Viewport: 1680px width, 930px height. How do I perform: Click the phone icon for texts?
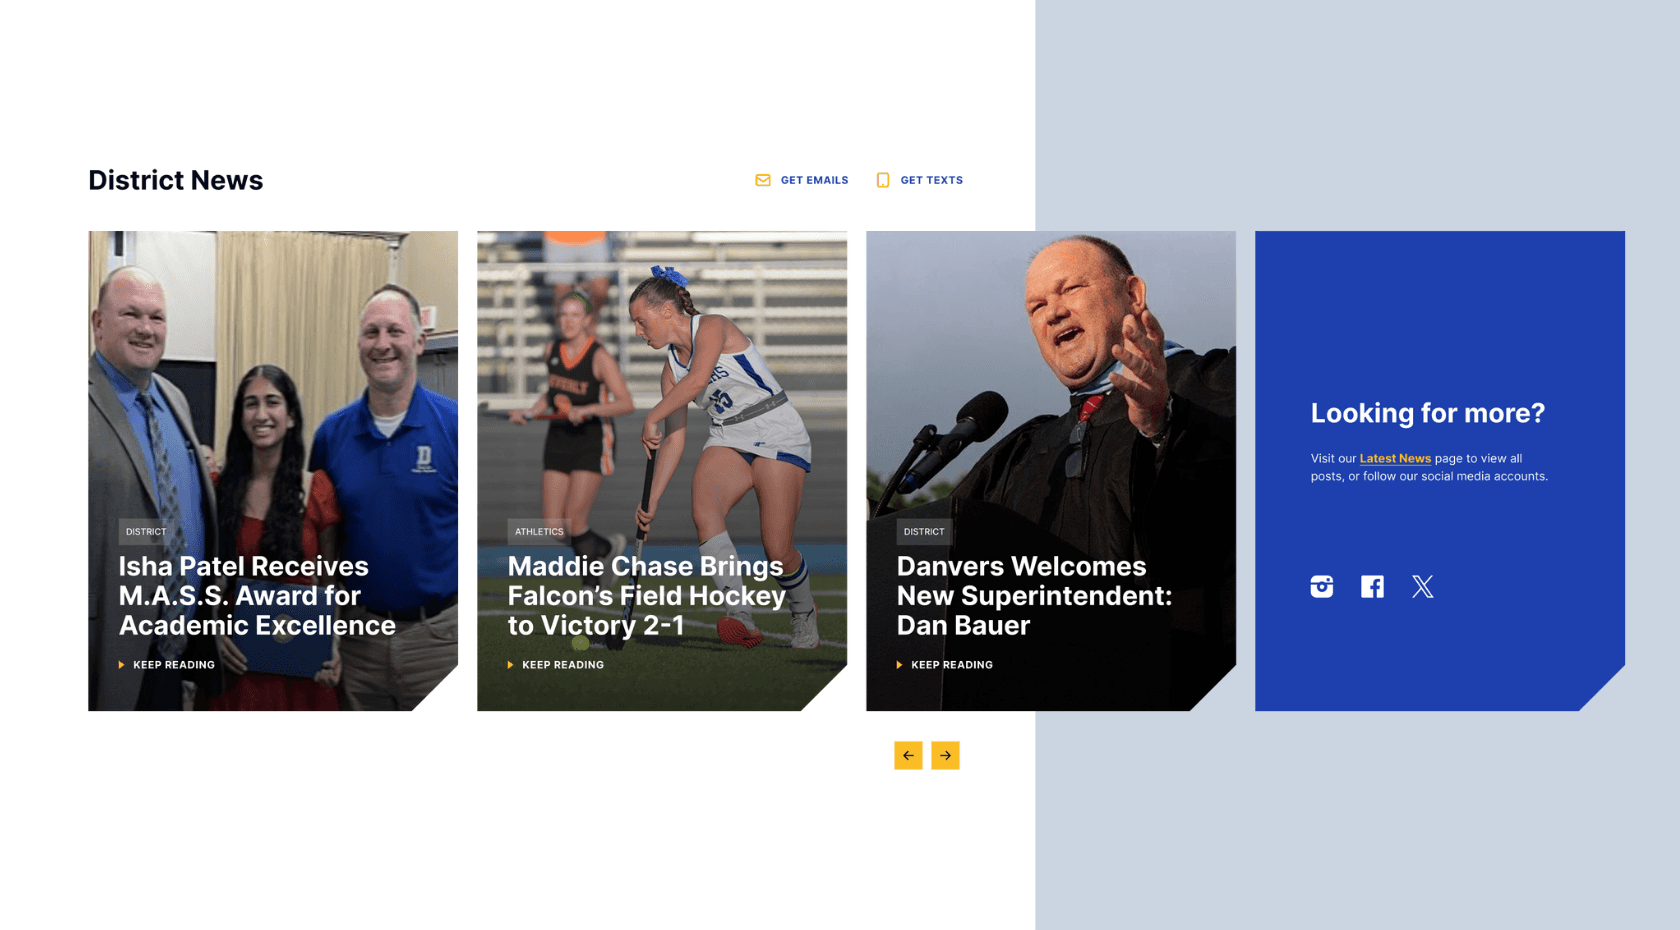pyautogui.click(x=883, y=180)
